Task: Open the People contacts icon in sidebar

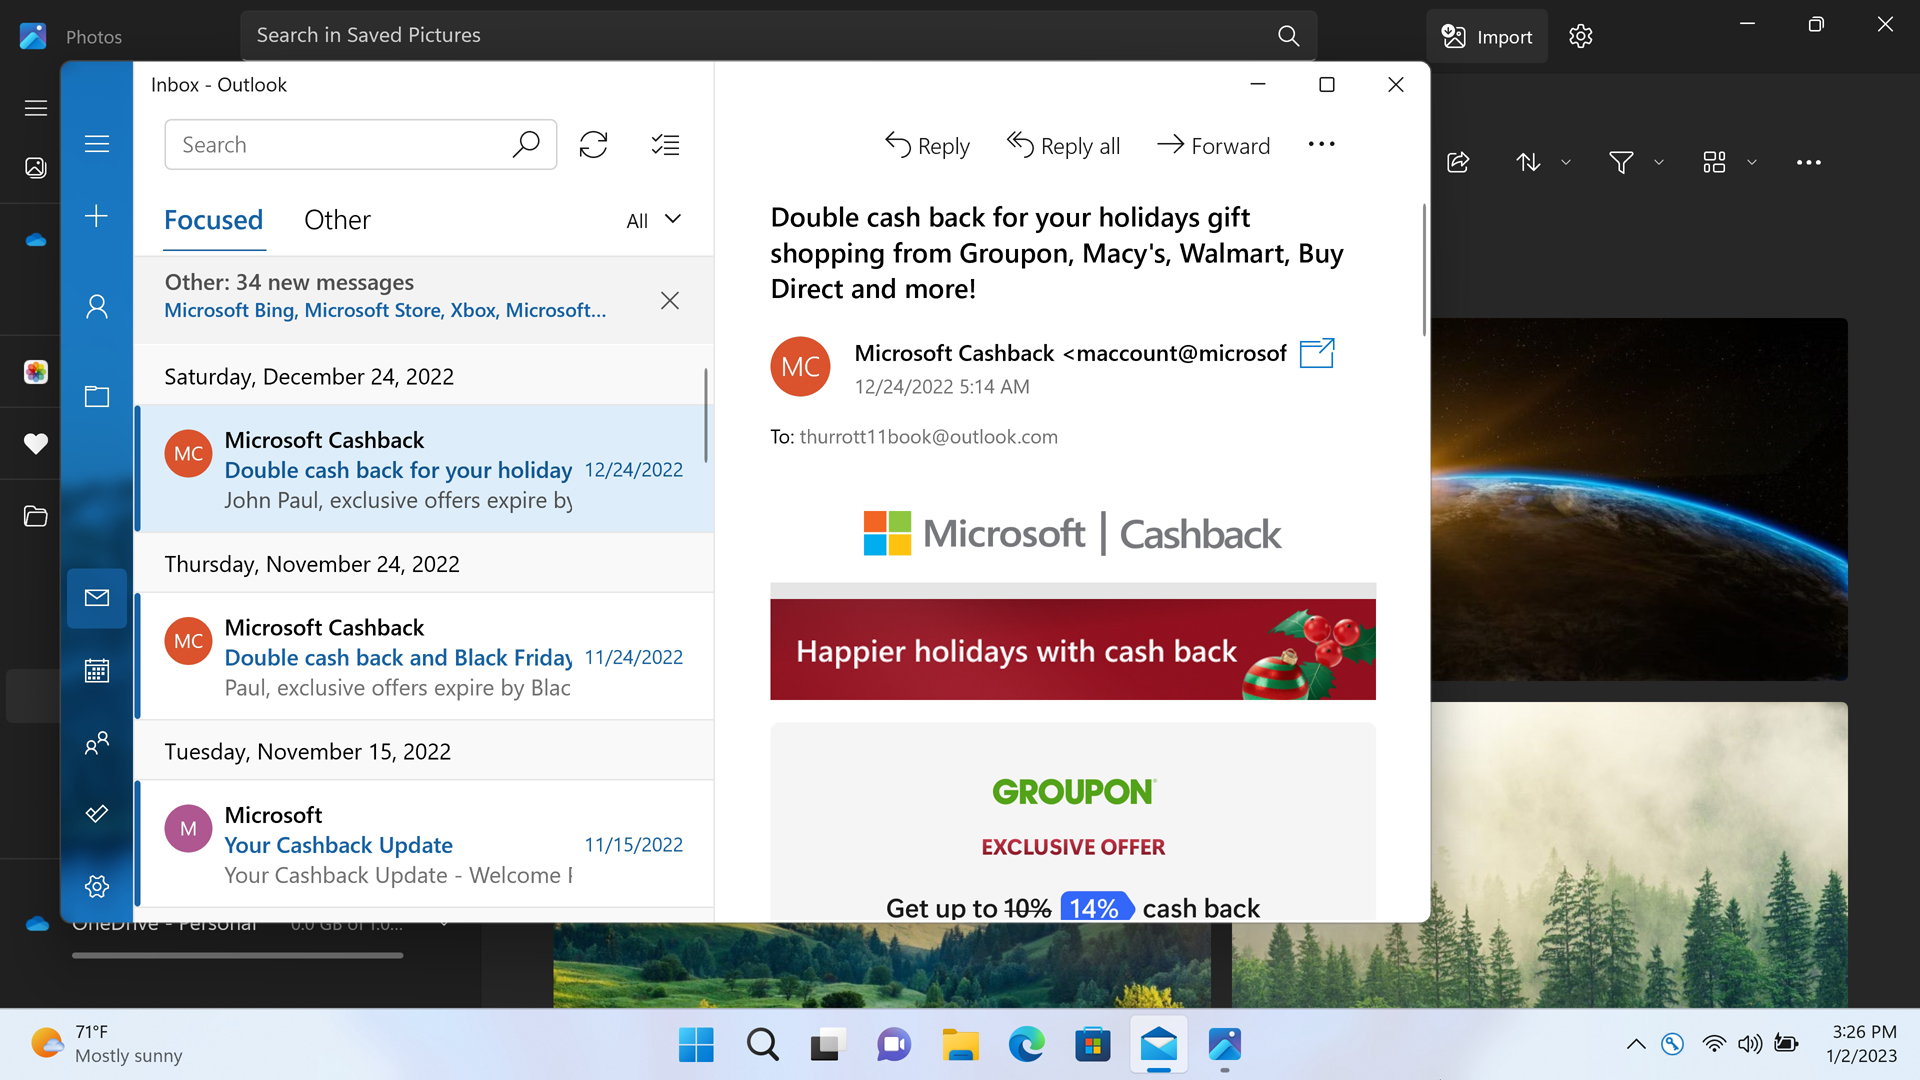Action: (97, 742)
